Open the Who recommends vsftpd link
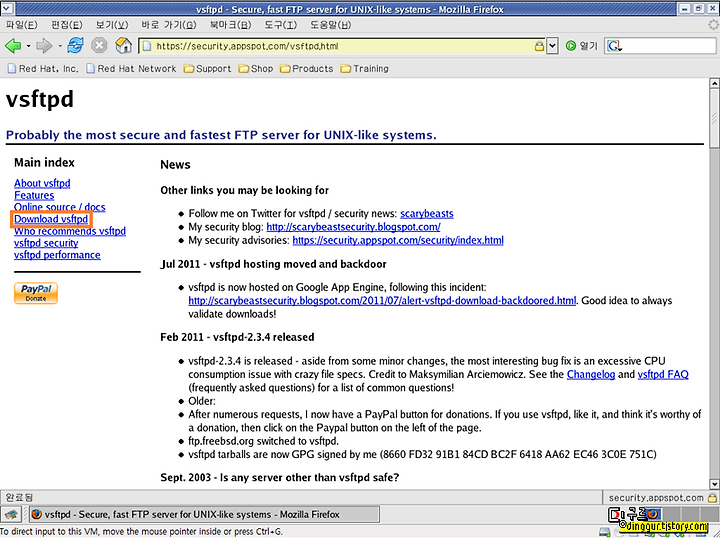The width and height of the screenshot is (720, 538). click(x=70, y=231)
